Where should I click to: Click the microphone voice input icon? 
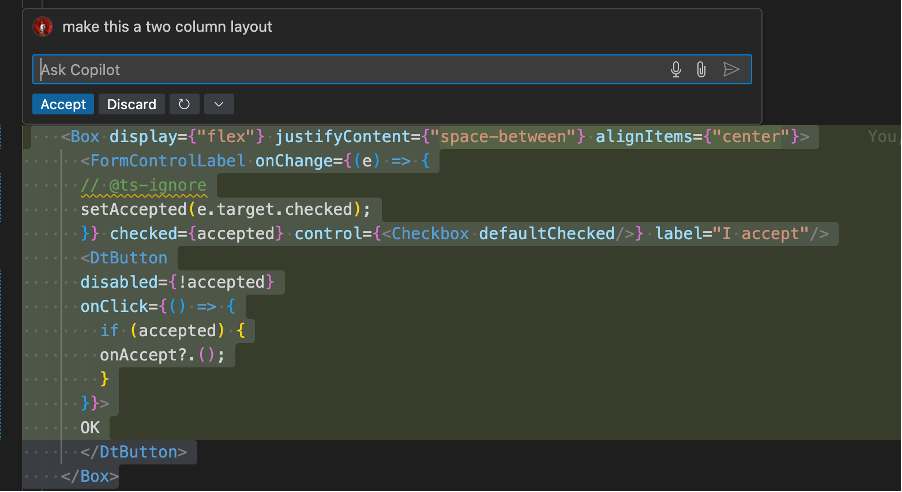[676, 69]
